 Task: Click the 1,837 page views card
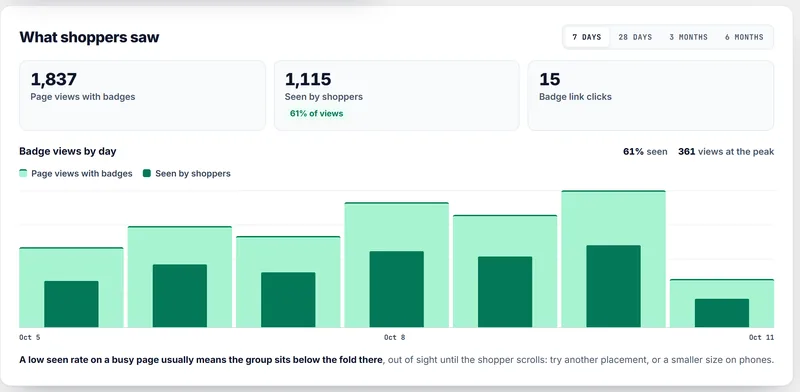click(x=142, y=95)
